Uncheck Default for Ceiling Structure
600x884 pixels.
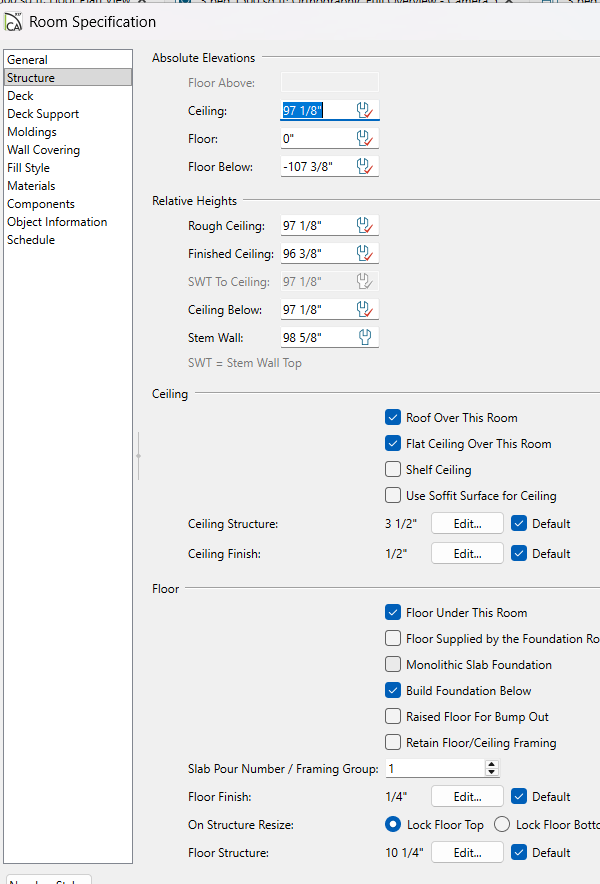click(x=518, y=524)
